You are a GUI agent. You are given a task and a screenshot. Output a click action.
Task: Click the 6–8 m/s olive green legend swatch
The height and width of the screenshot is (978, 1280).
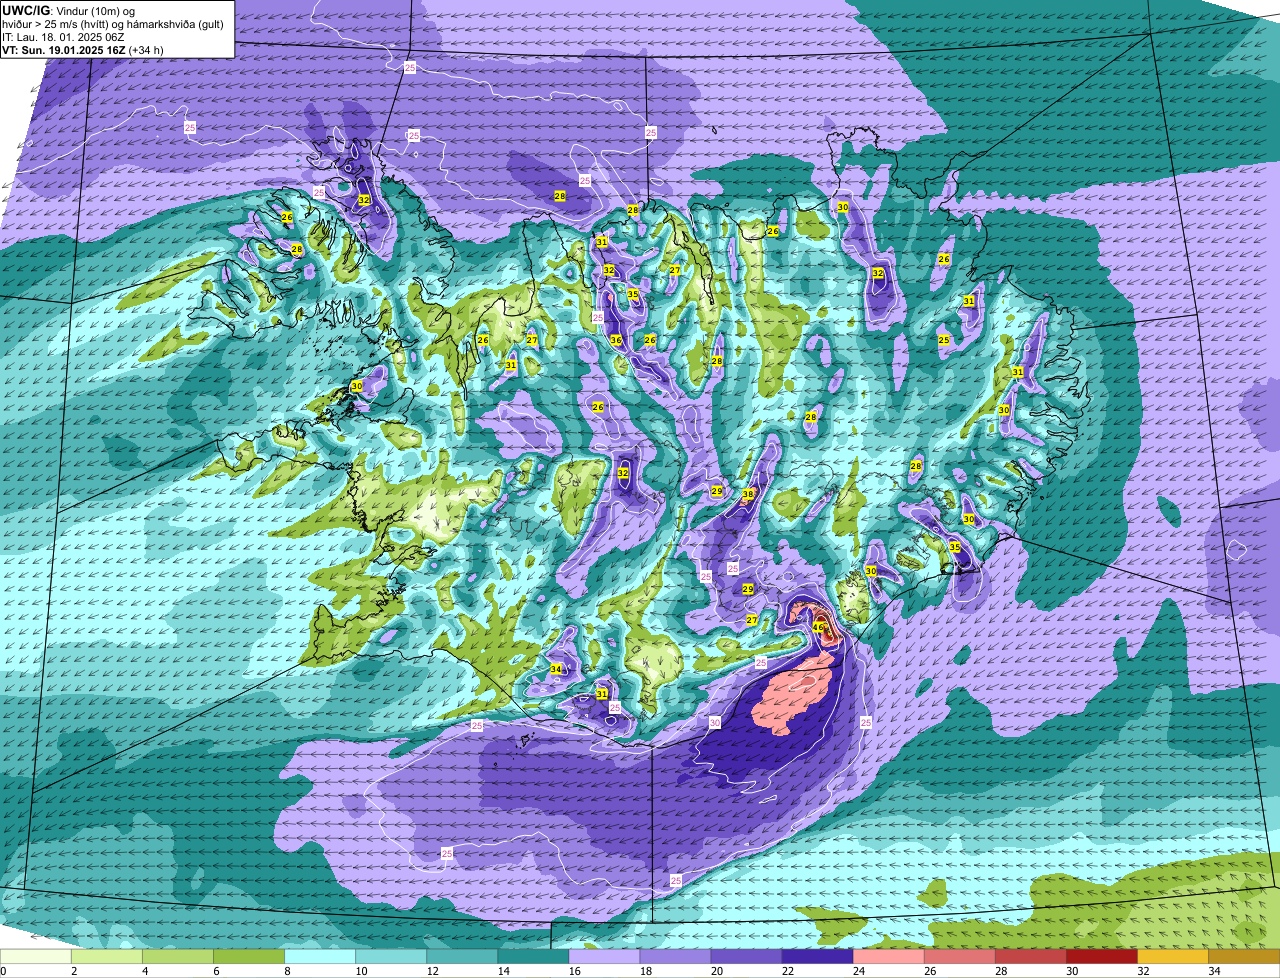pos(248,957)
